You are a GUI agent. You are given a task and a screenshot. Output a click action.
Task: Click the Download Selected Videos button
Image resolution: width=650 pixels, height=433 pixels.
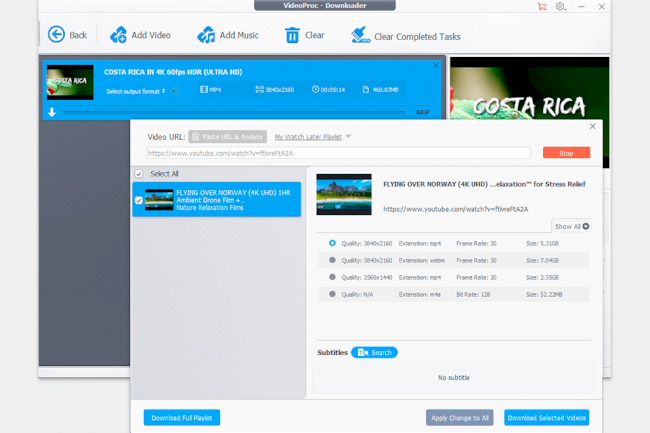[x=546, y=418]
